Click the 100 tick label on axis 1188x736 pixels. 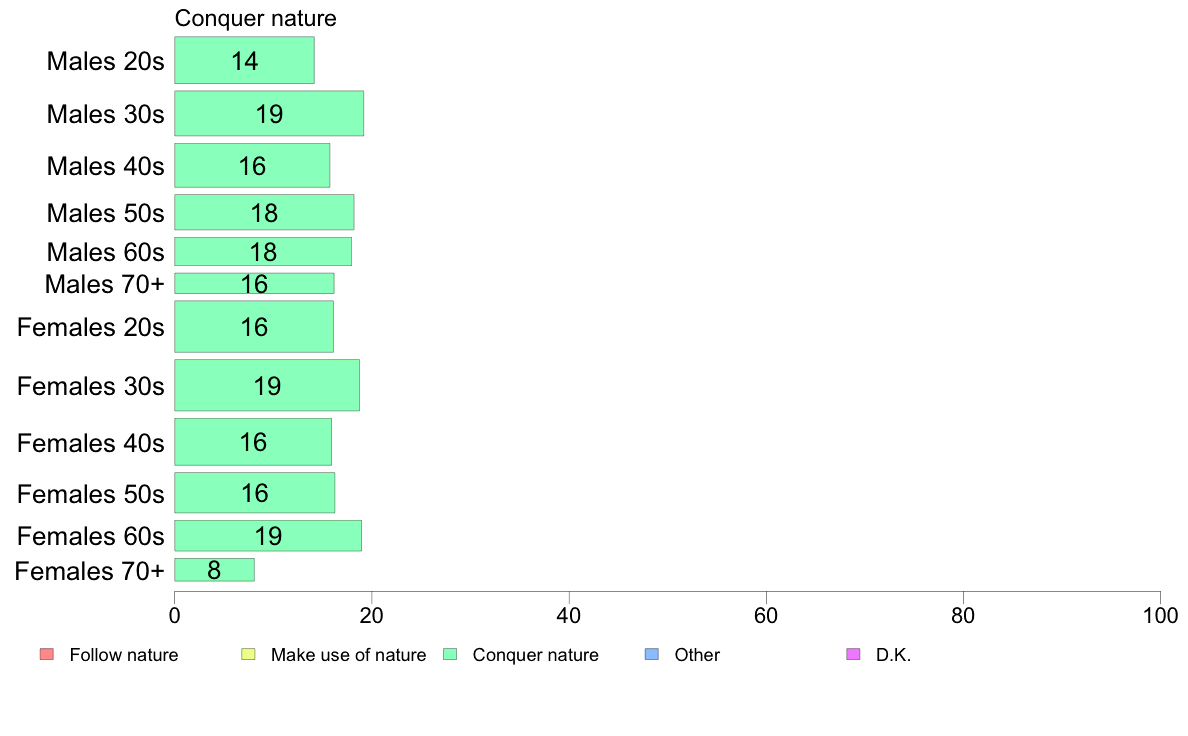coord(1160,615)
